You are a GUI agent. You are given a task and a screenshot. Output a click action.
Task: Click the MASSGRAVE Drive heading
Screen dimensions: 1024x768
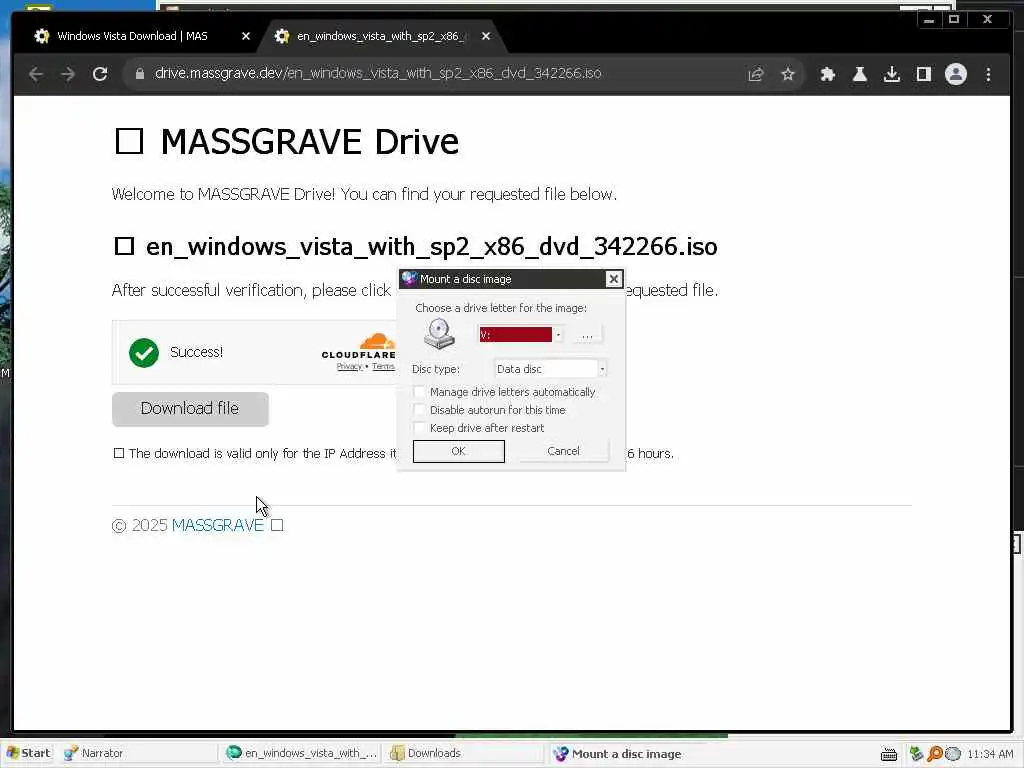tap(287, 142)
